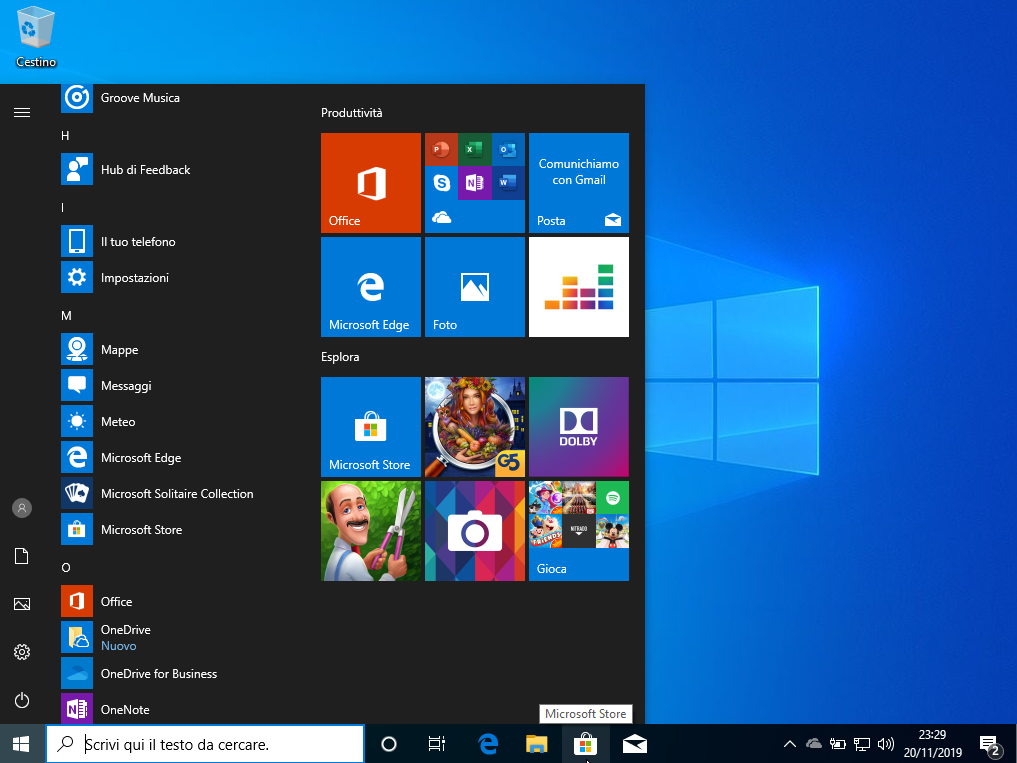The width and height of the screenshot is (1017, 763).
Task: Click the letter M group header
Action: 66,315
